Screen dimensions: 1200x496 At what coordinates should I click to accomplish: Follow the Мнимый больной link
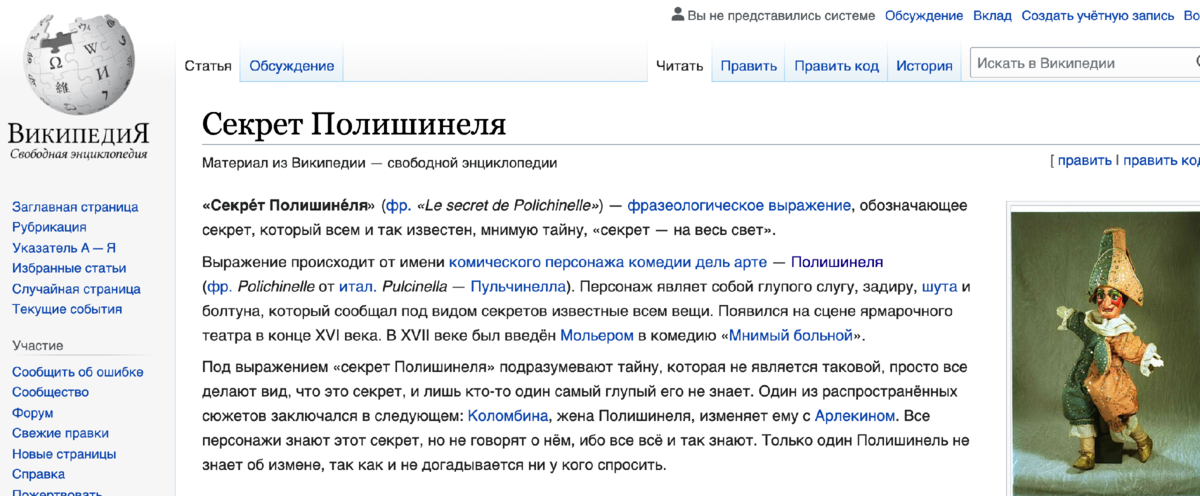click(790, 336)
